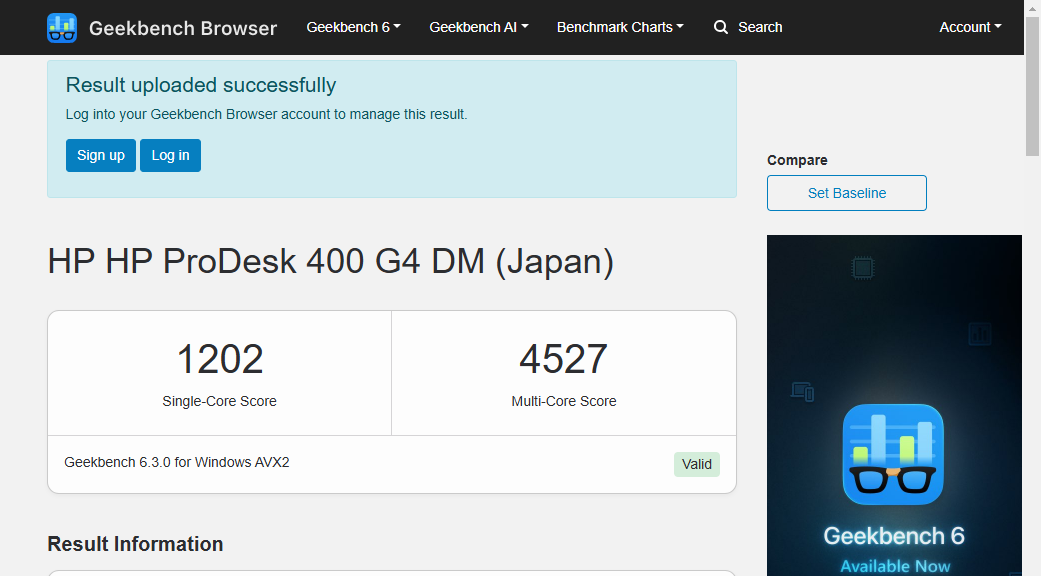Click the Result Information heading
This screenshot has width=1041, height=576.
[x=135, y=544]
